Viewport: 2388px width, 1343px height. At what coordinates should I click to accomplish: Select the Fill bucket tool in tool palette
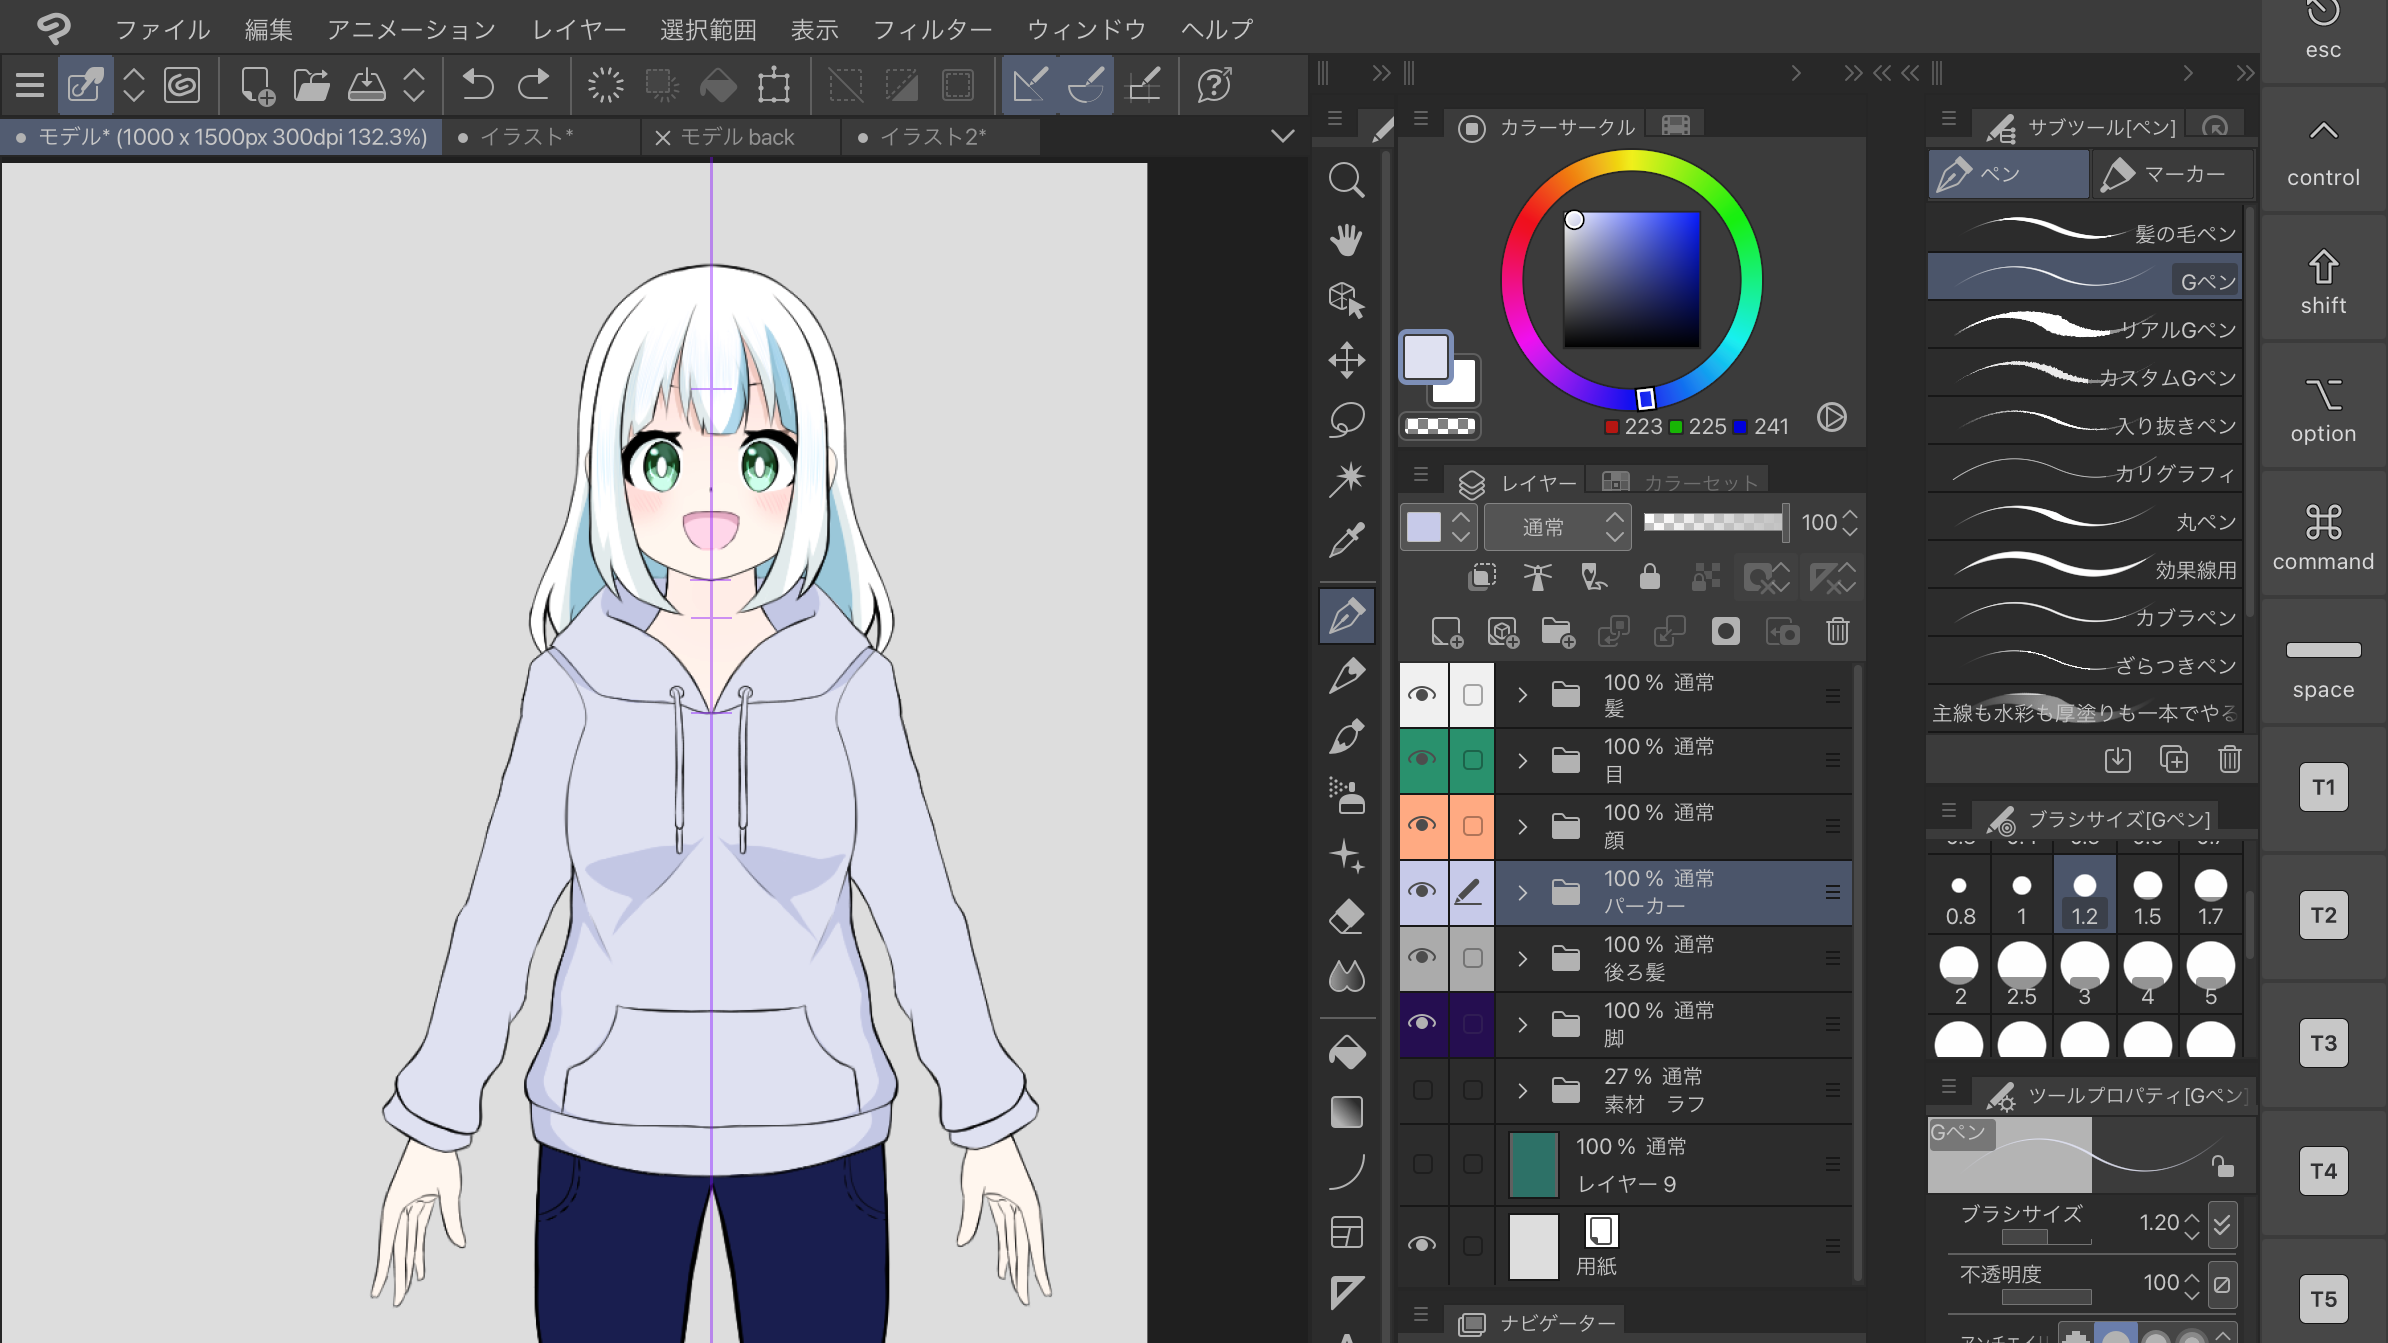click(1346, 1052)
